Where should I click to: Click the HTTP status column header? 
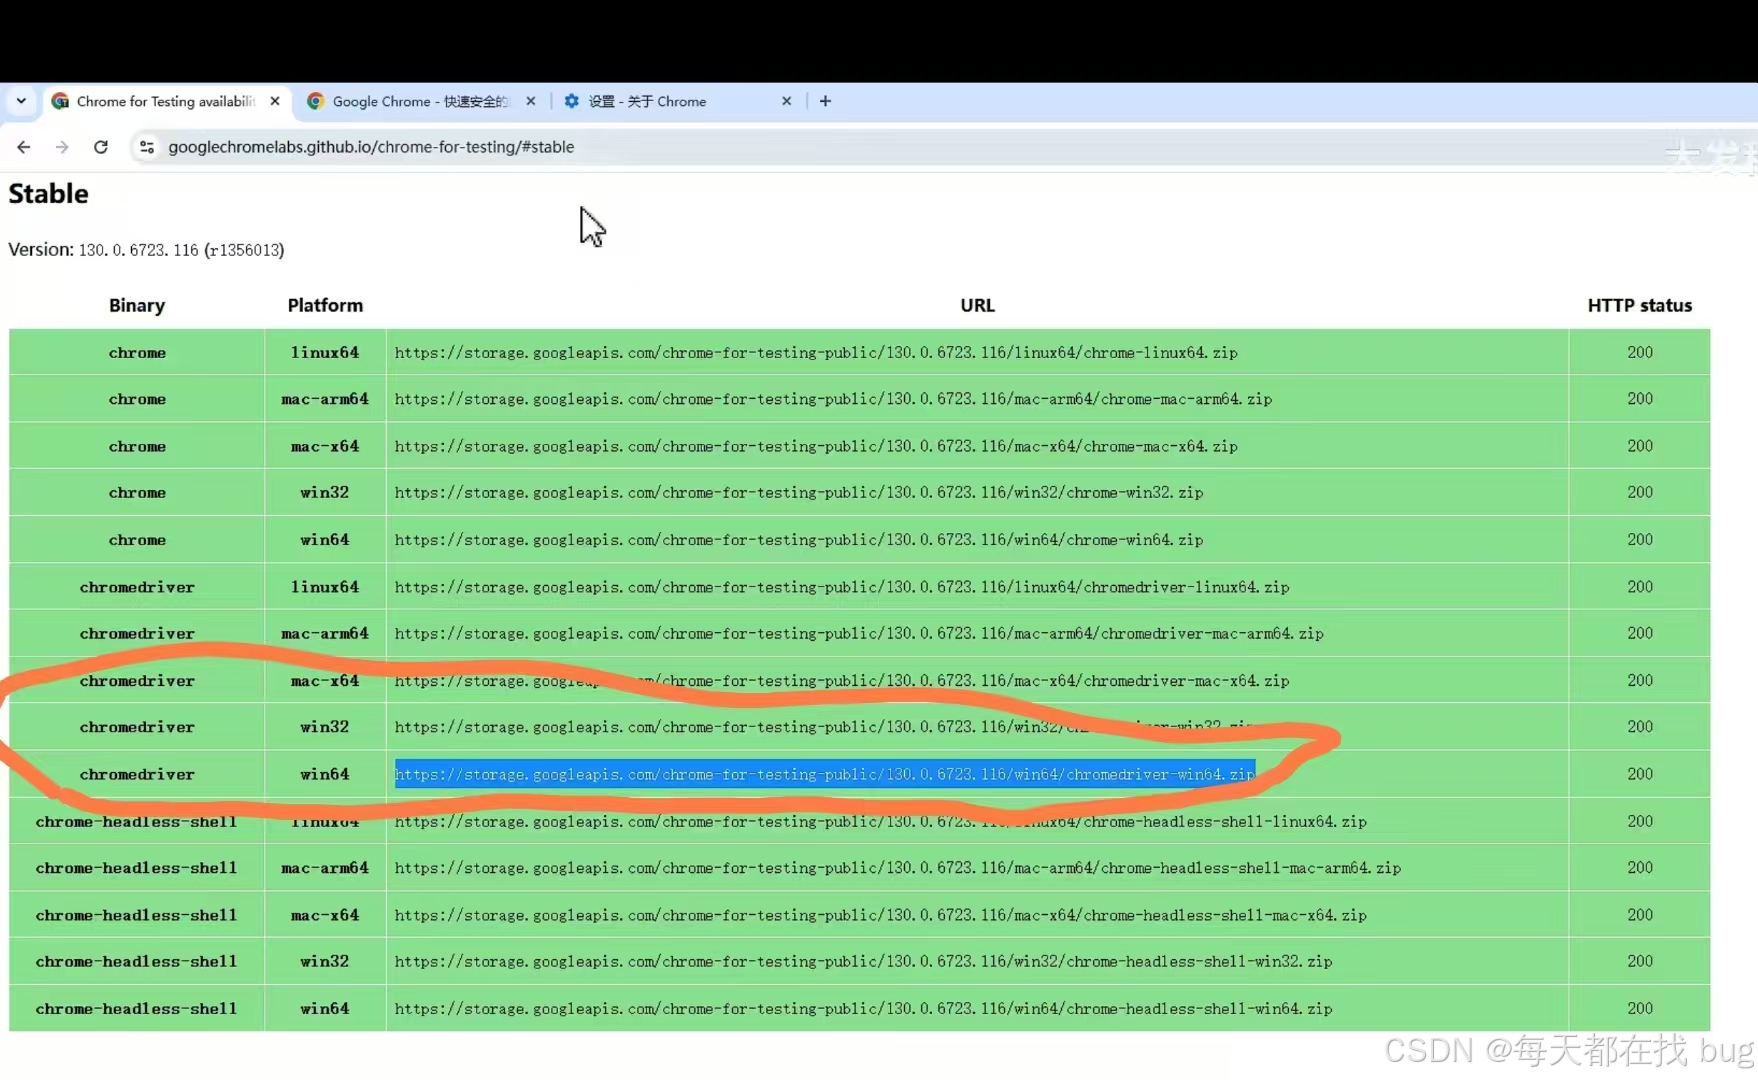[1640, 305]
